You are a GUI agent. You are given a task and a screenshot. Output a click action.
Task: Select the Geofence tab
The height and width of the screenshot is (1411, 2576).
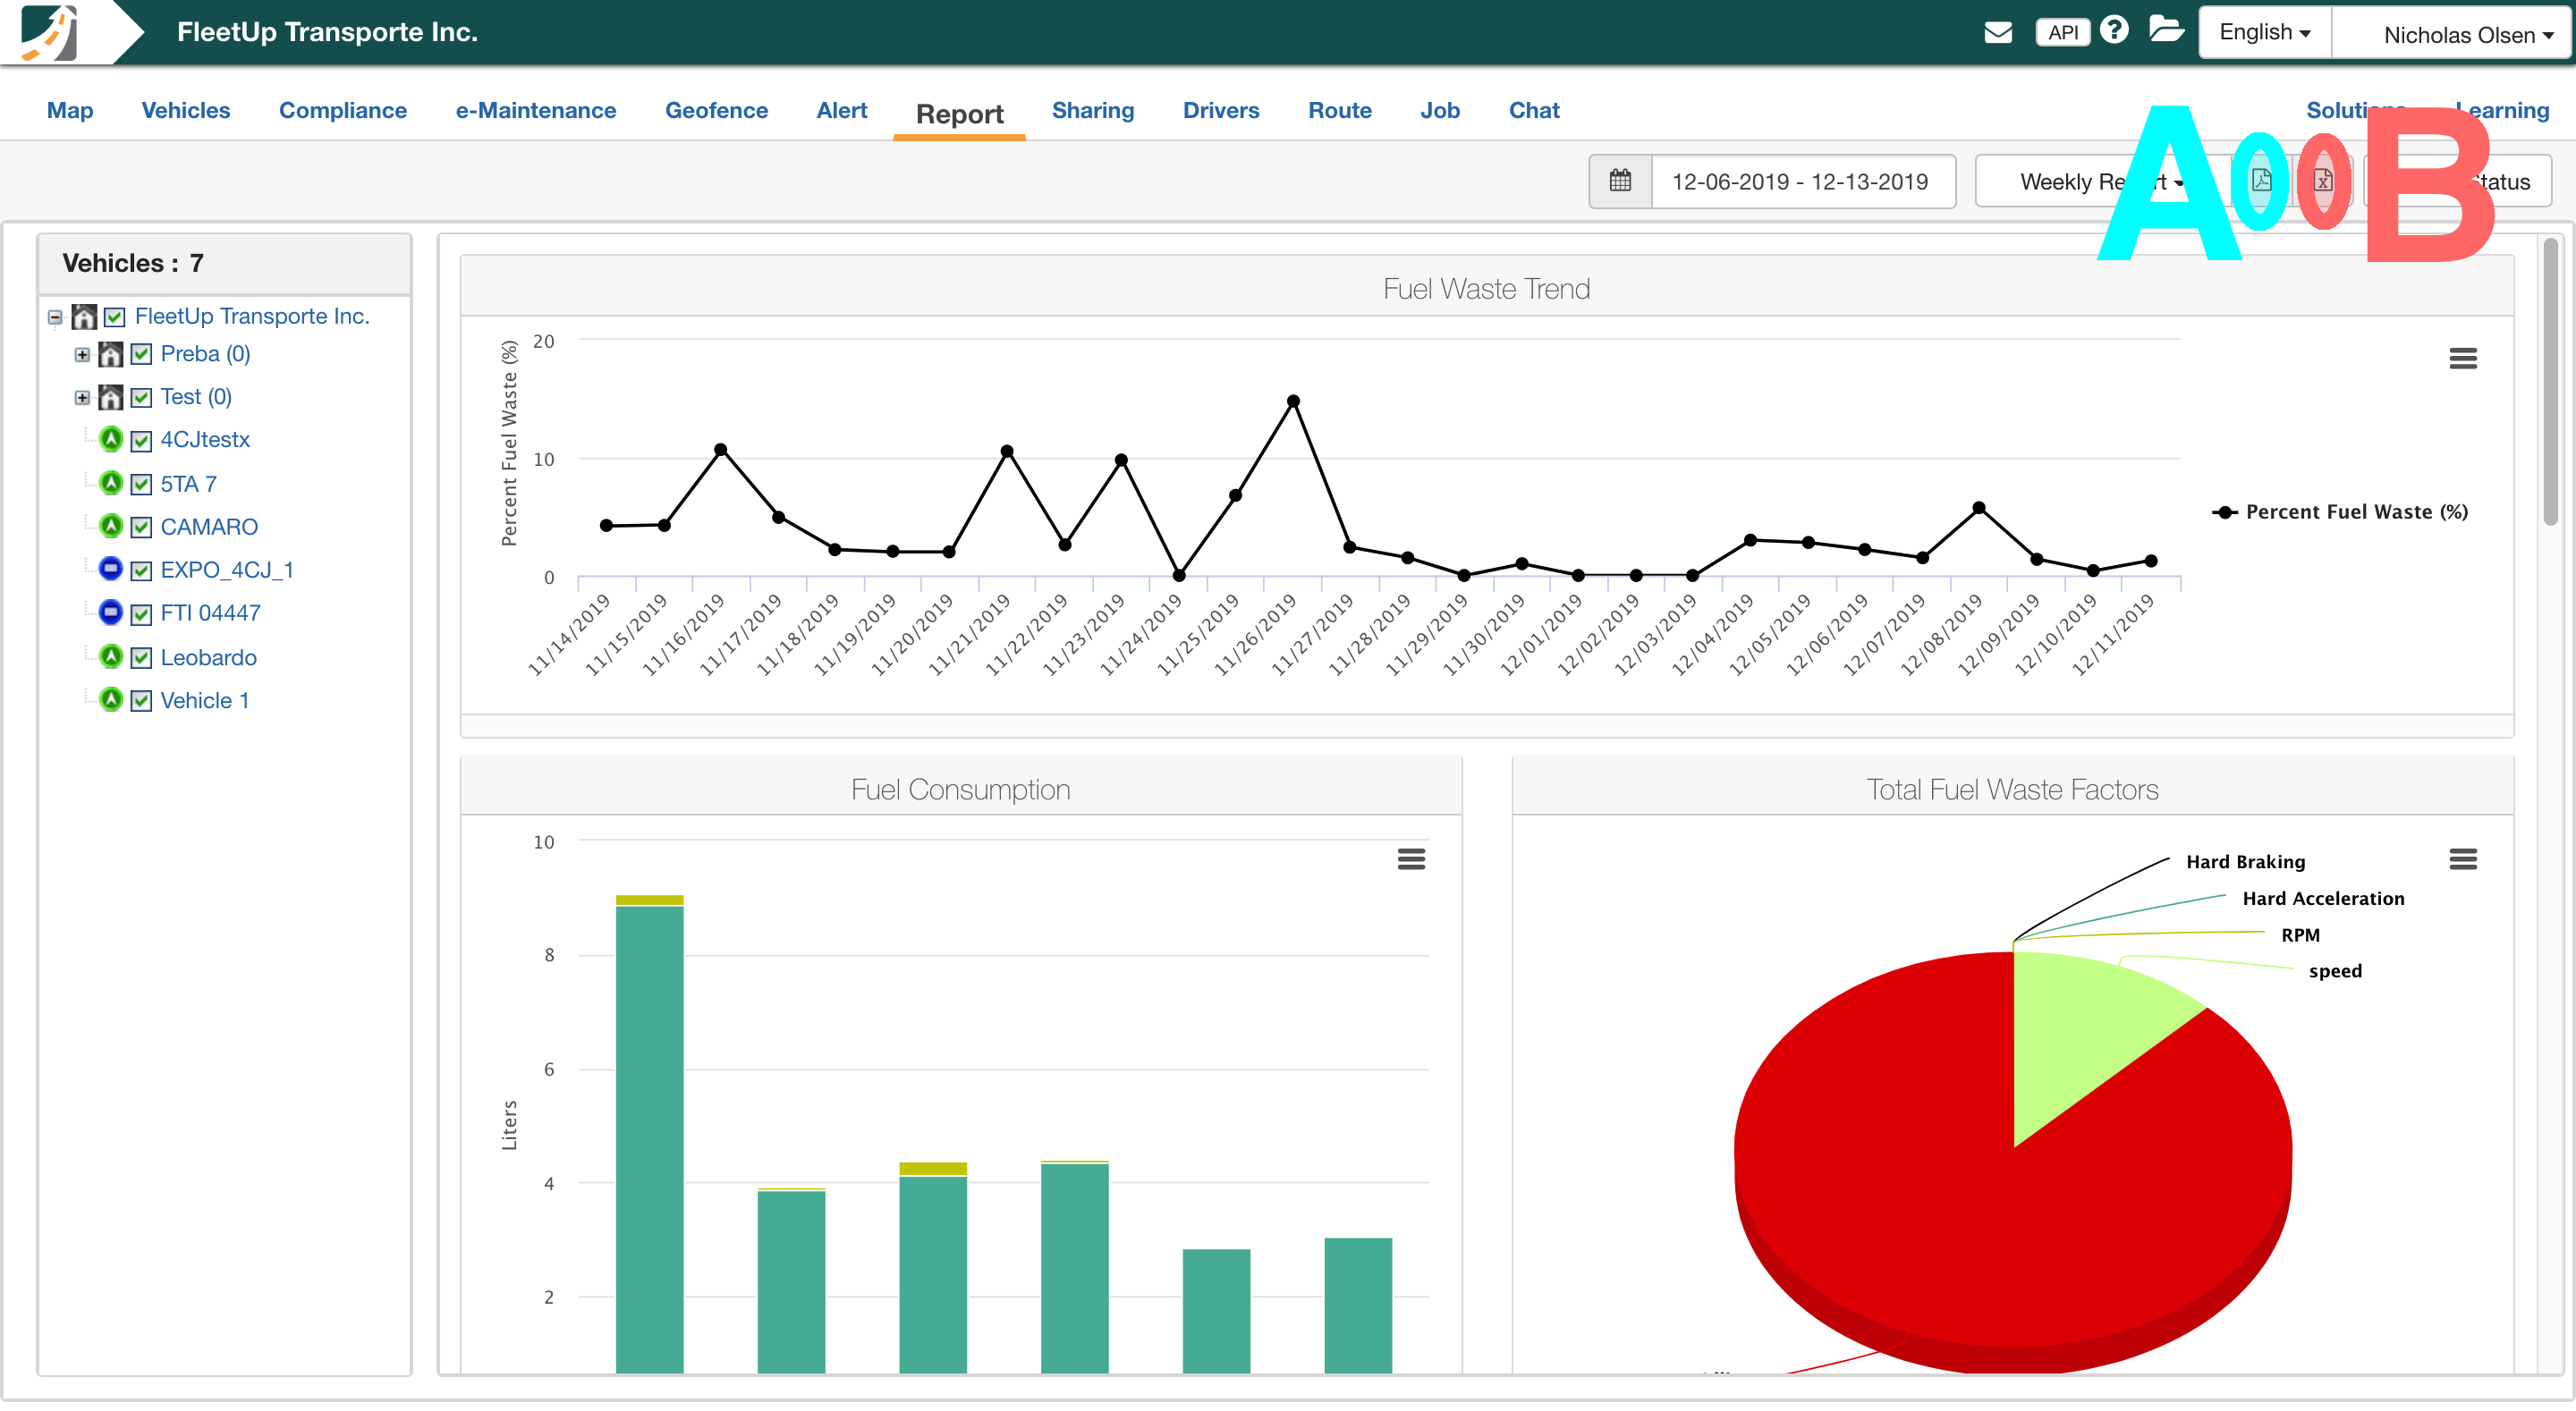pos(717,110)
